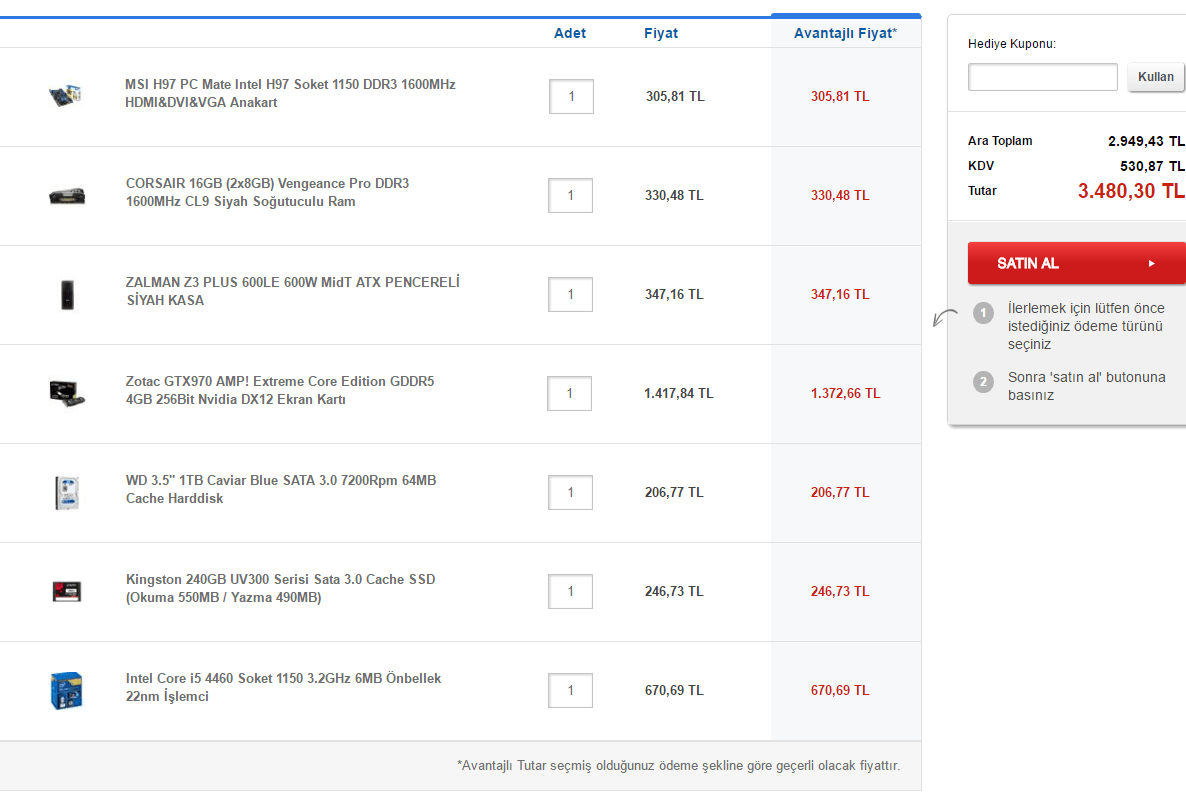Screen dimensions: 1186x800
Task: Open the WD Caviar Blue harddisk image
Action: click(66, 492)
